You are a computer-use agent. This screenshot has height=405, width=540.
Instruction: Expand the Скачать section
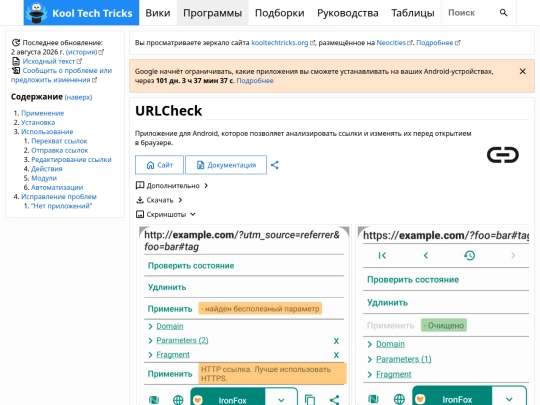(x=159, y=200)
